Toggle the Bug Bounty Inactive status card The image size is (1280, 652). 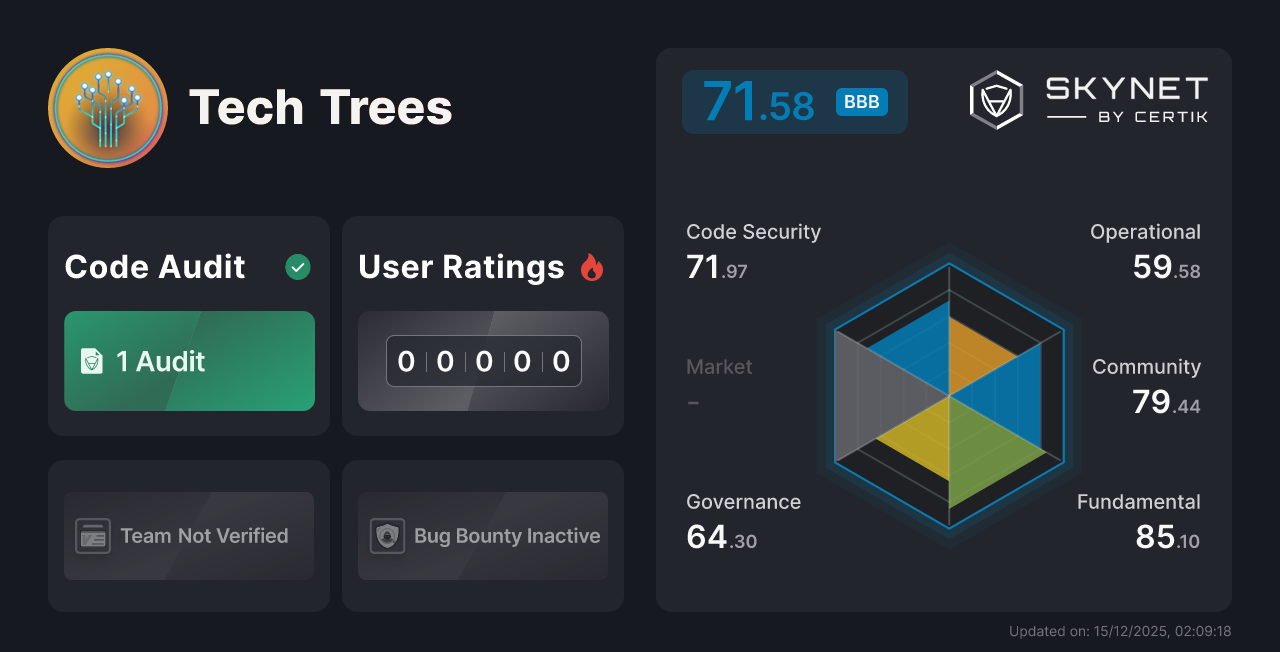pyautogui.click(x=482, y=536)
